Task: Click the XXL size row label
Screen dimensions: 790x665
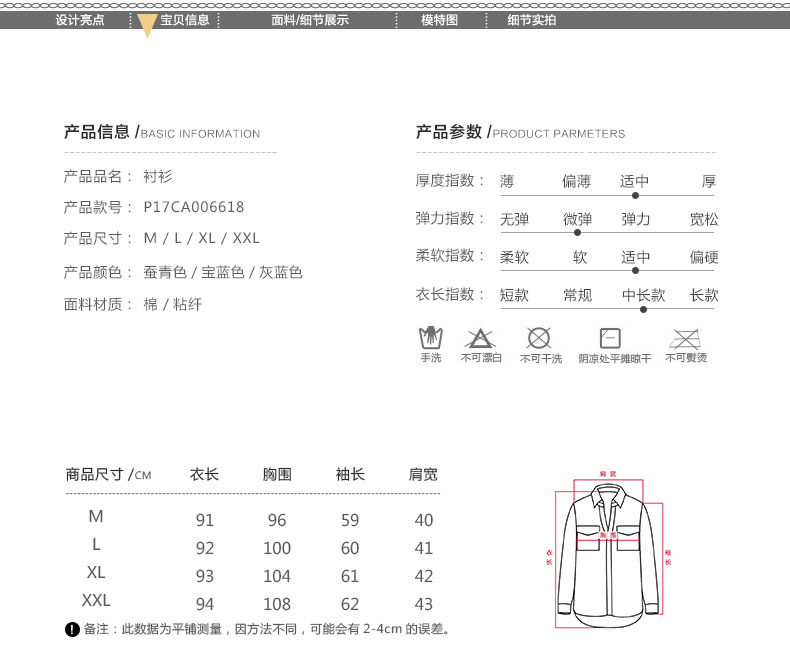Action: [96, 600]
